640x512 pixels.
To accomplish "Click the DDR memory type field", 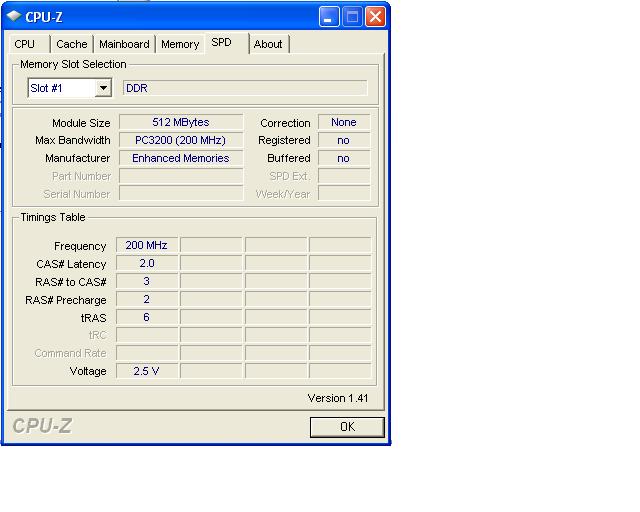I will tap(244, 88).
